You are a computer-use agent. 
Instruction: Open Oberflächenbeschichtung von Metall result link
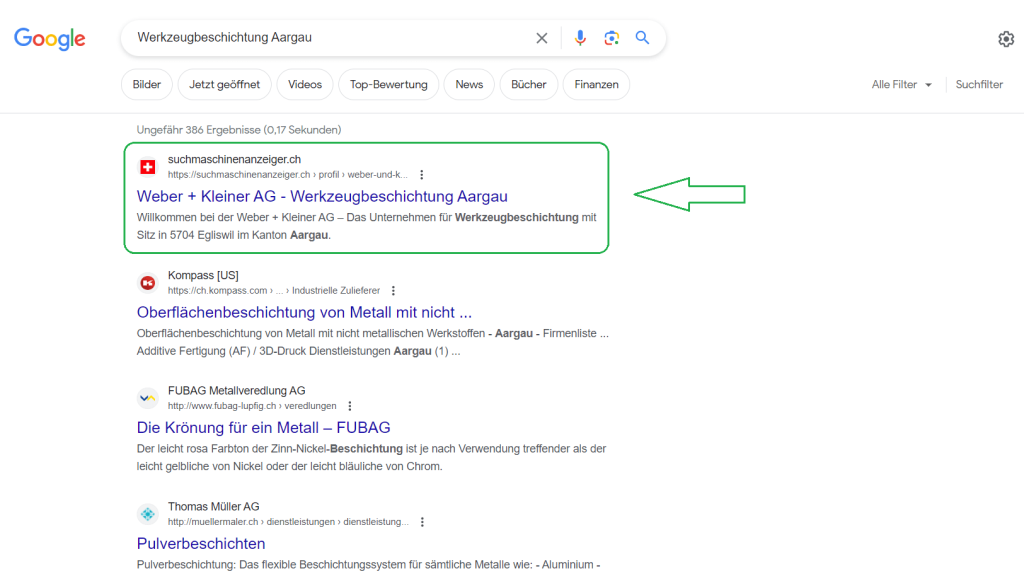(304, 312)
